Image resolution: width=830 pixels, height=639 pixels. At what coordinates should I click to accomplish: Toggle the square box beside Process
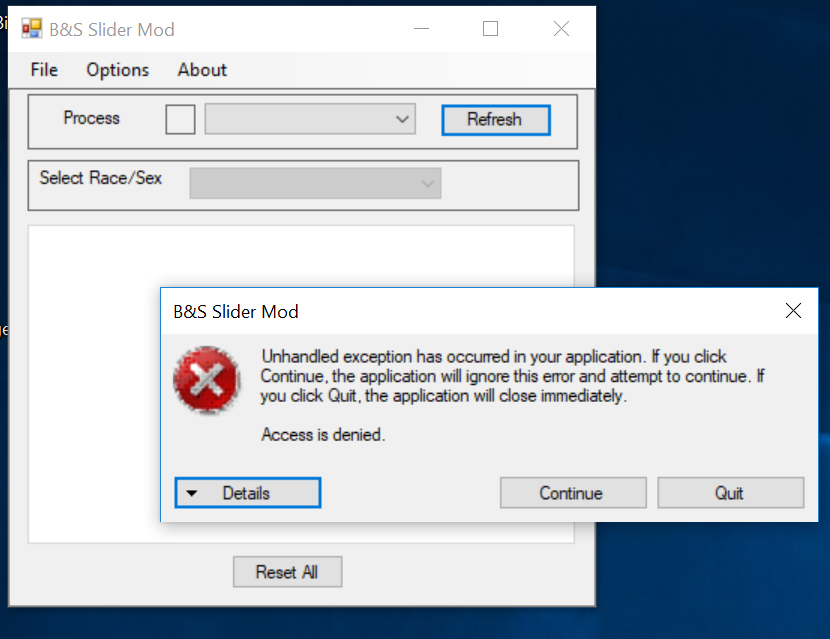click(x=180, y=120)
